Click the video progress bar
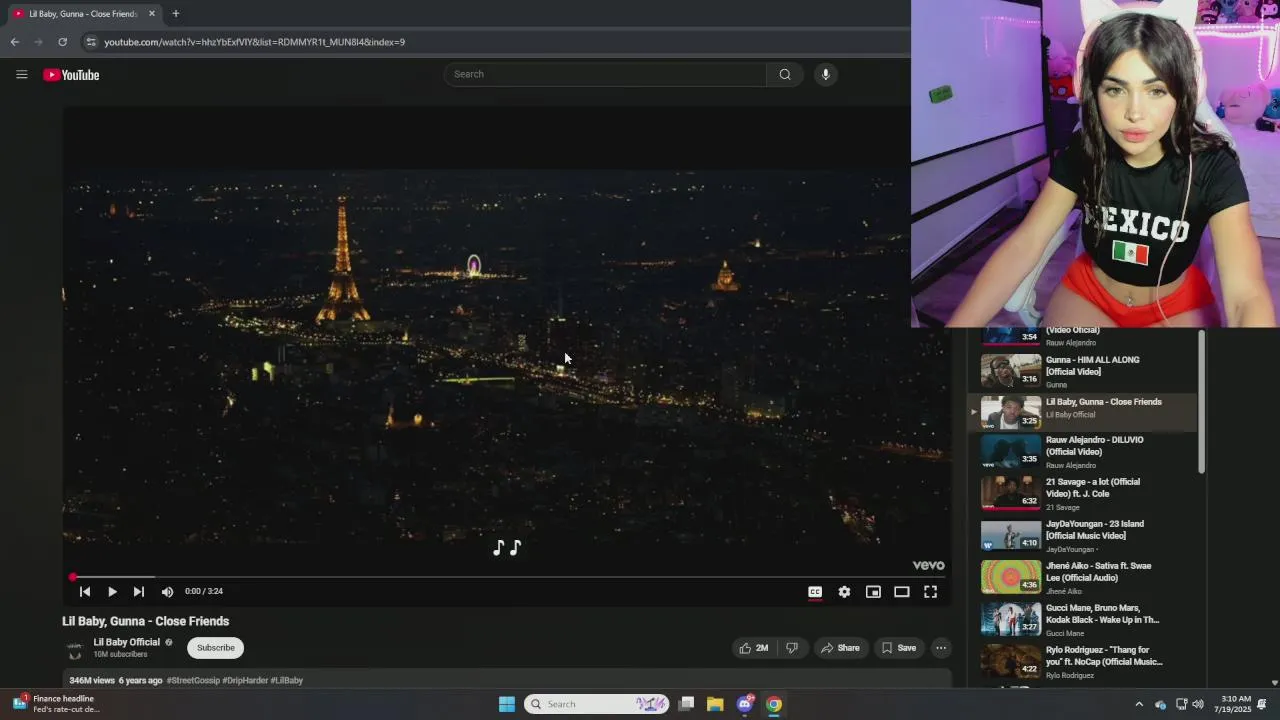This screenshot has width=1280, height=720. [507, 577]
